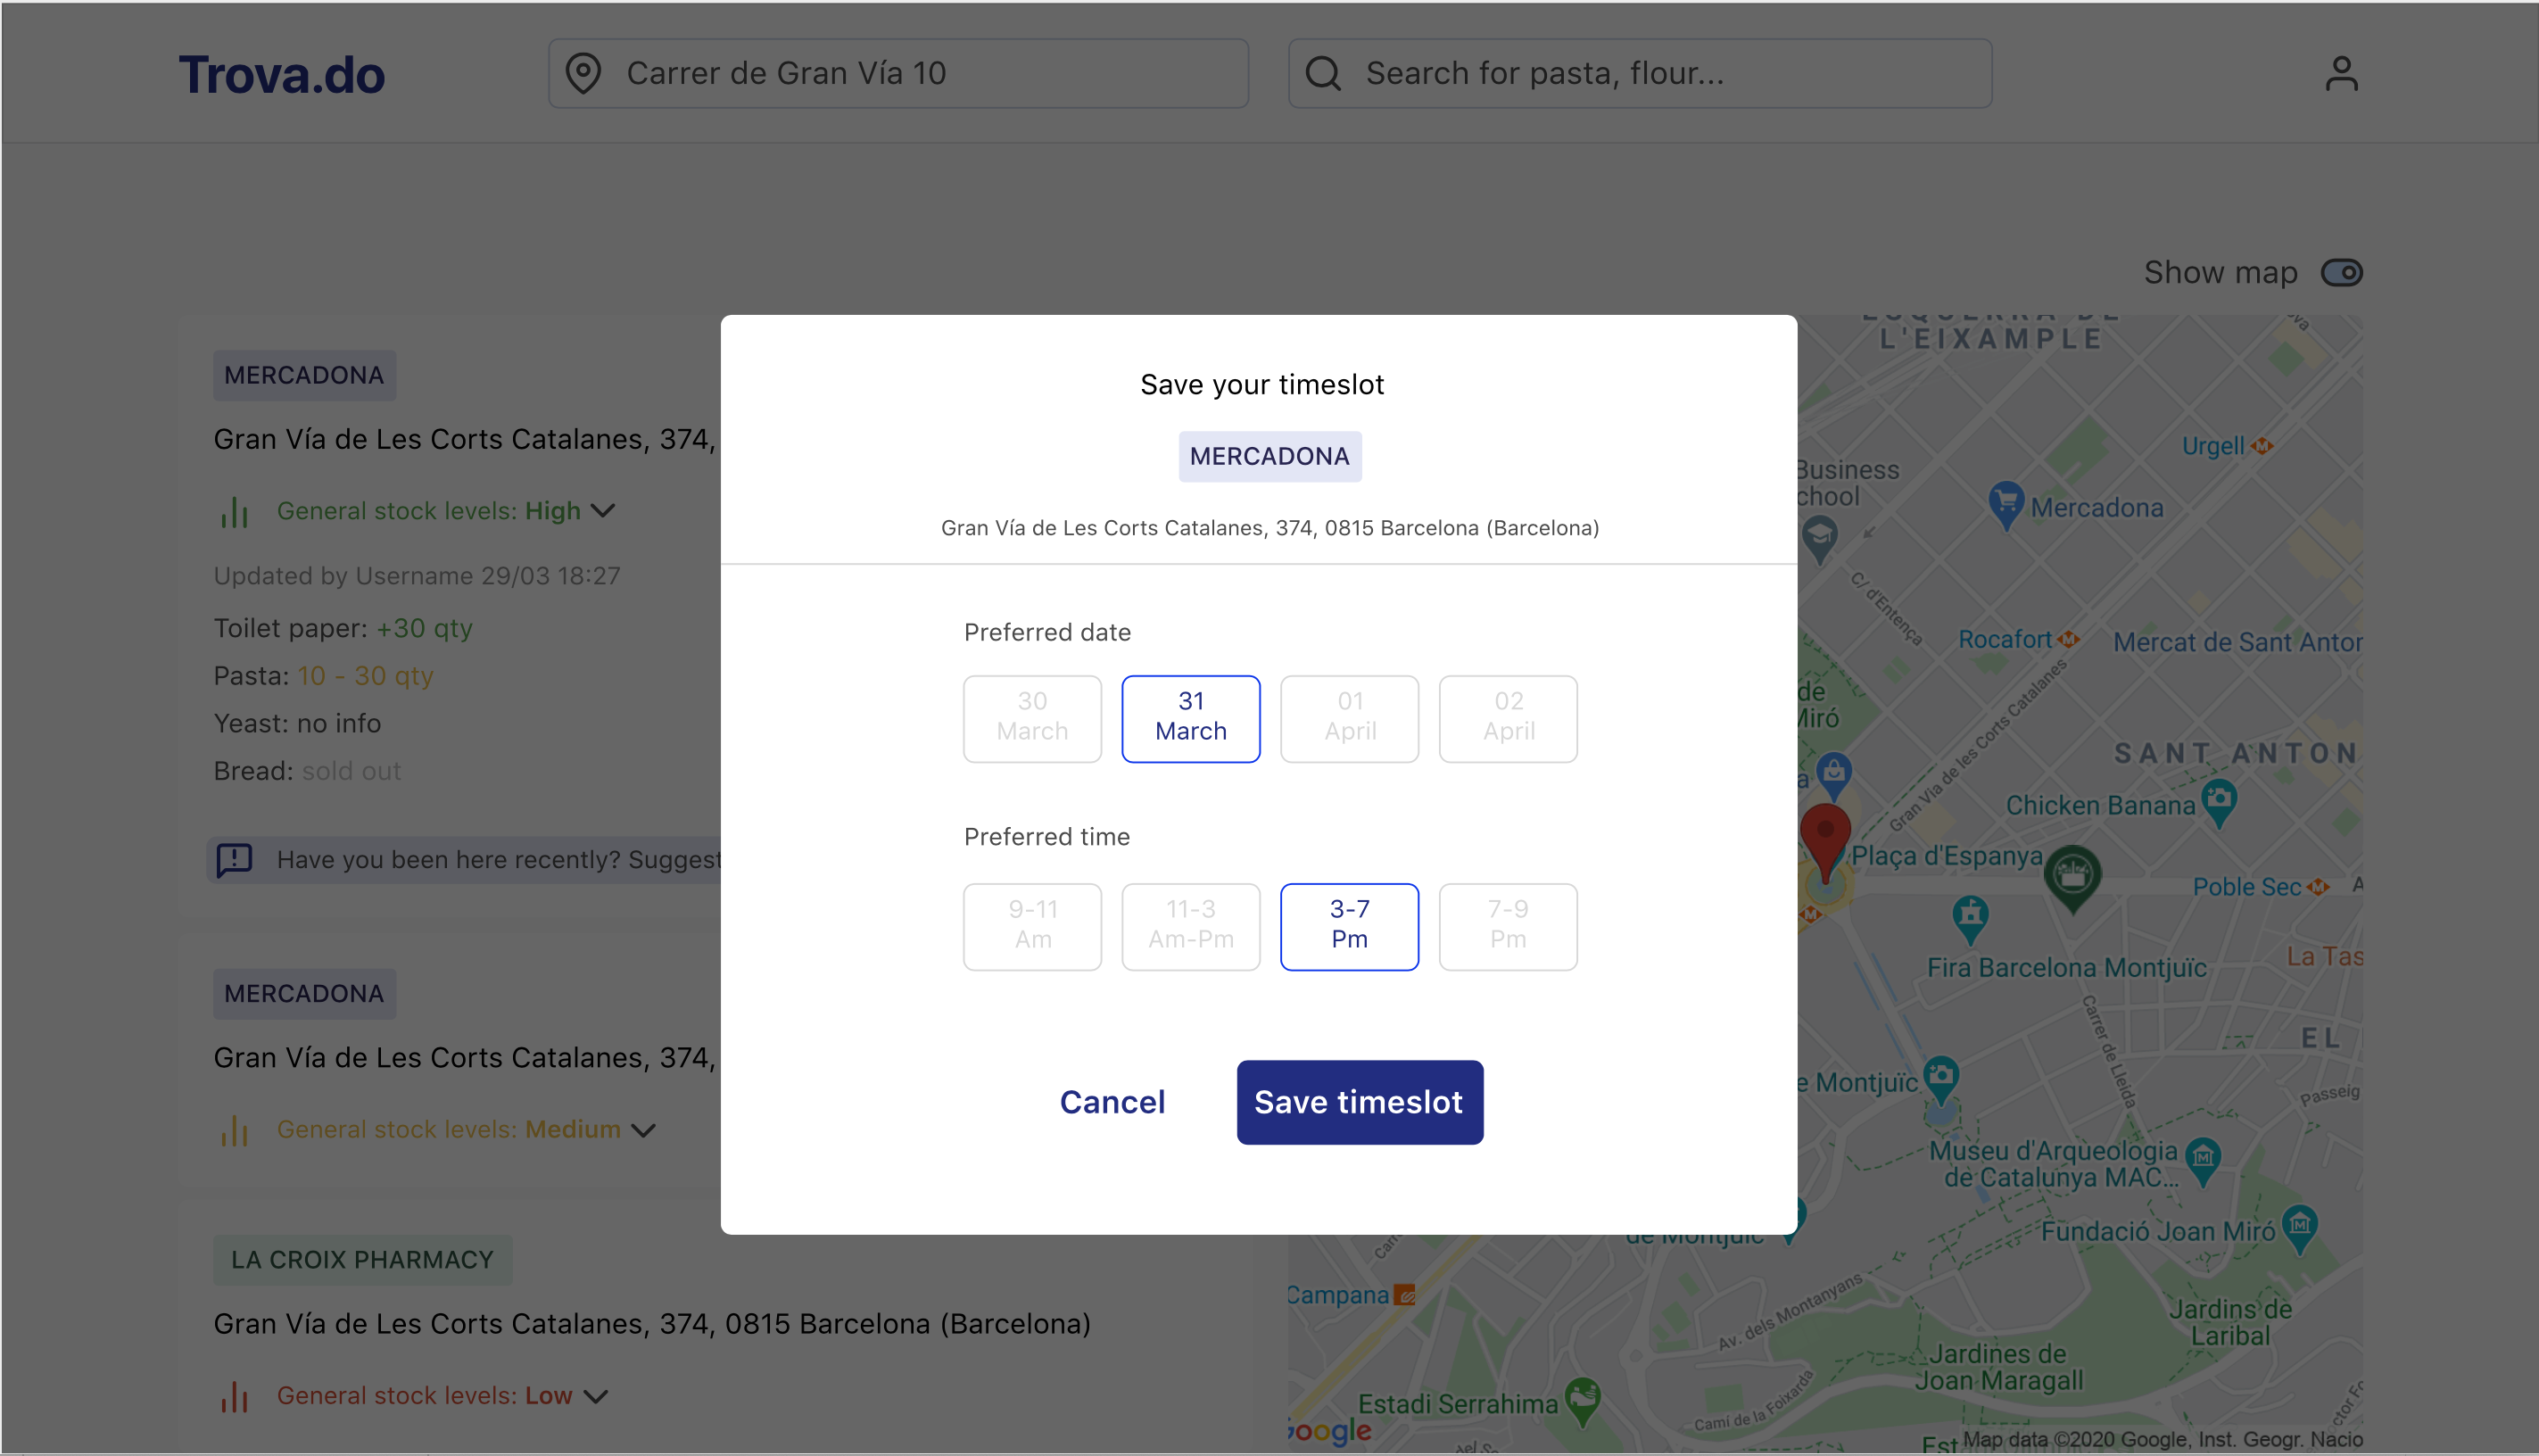Image resolution: width=2539 pixels, height=1456 pixels.
Task: Choose the 9-11 Am time slot
Action: pos(1032,926)
